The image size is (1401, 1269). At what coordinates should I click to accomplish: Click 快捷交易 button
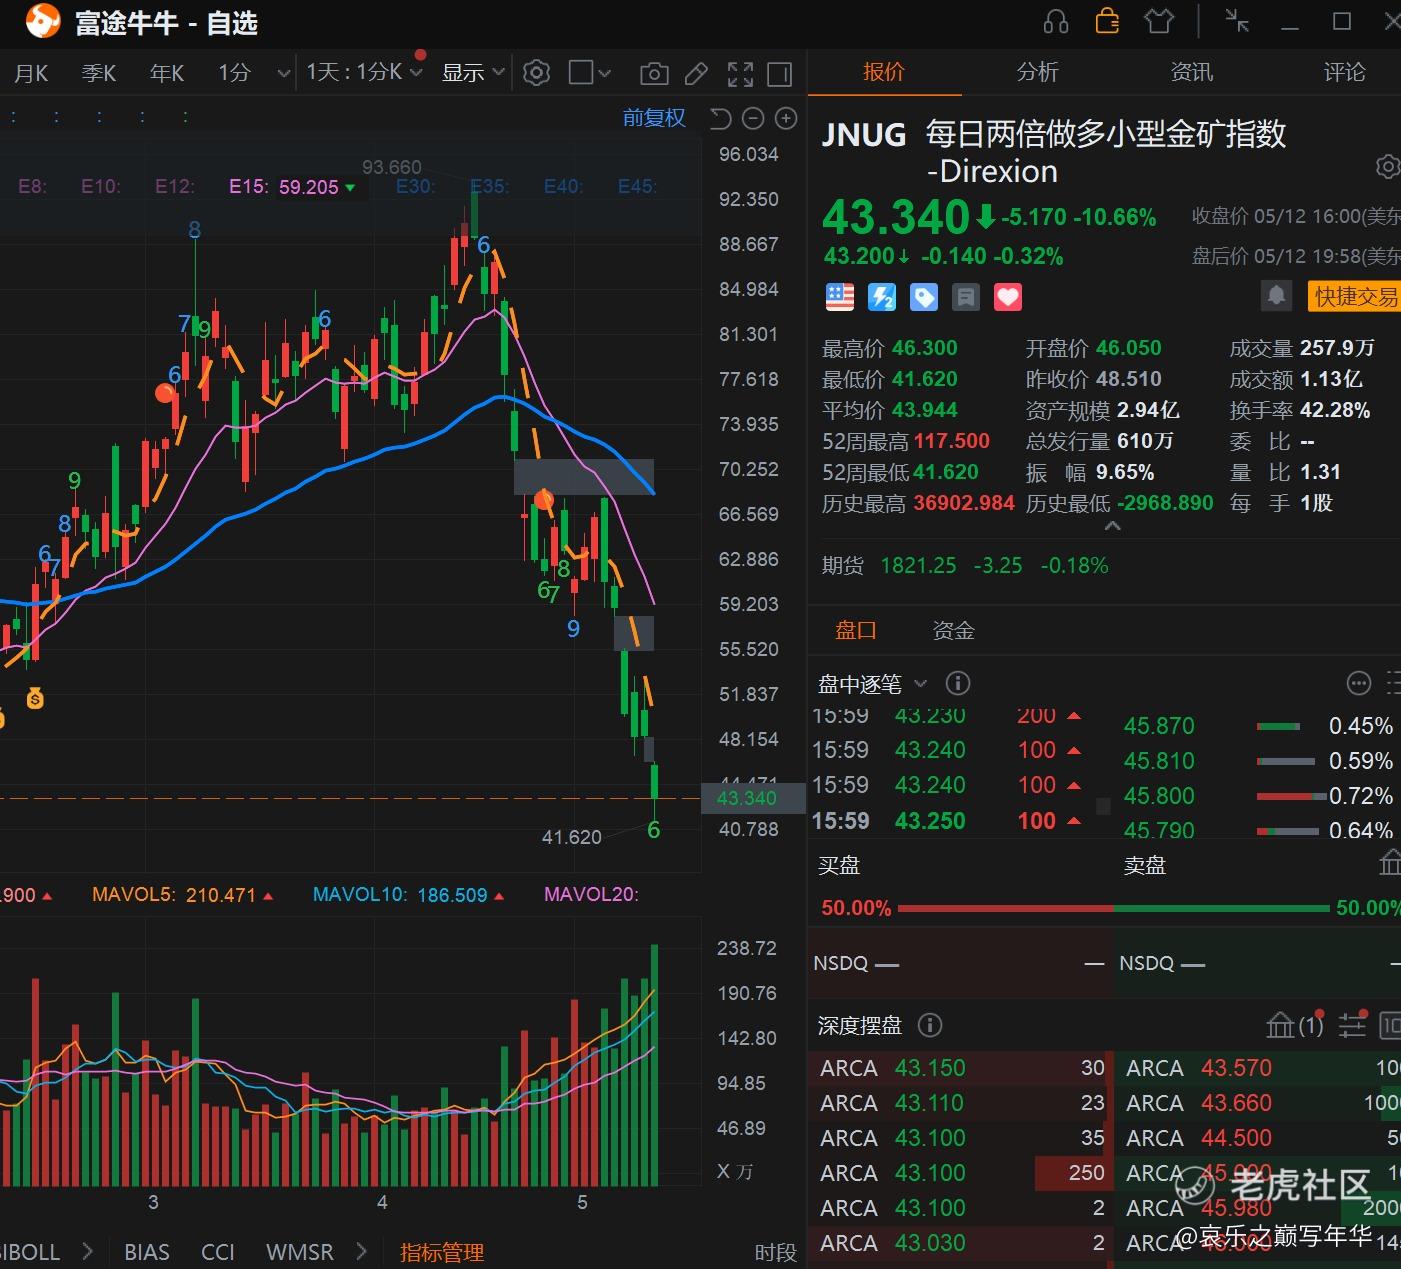1355,296
